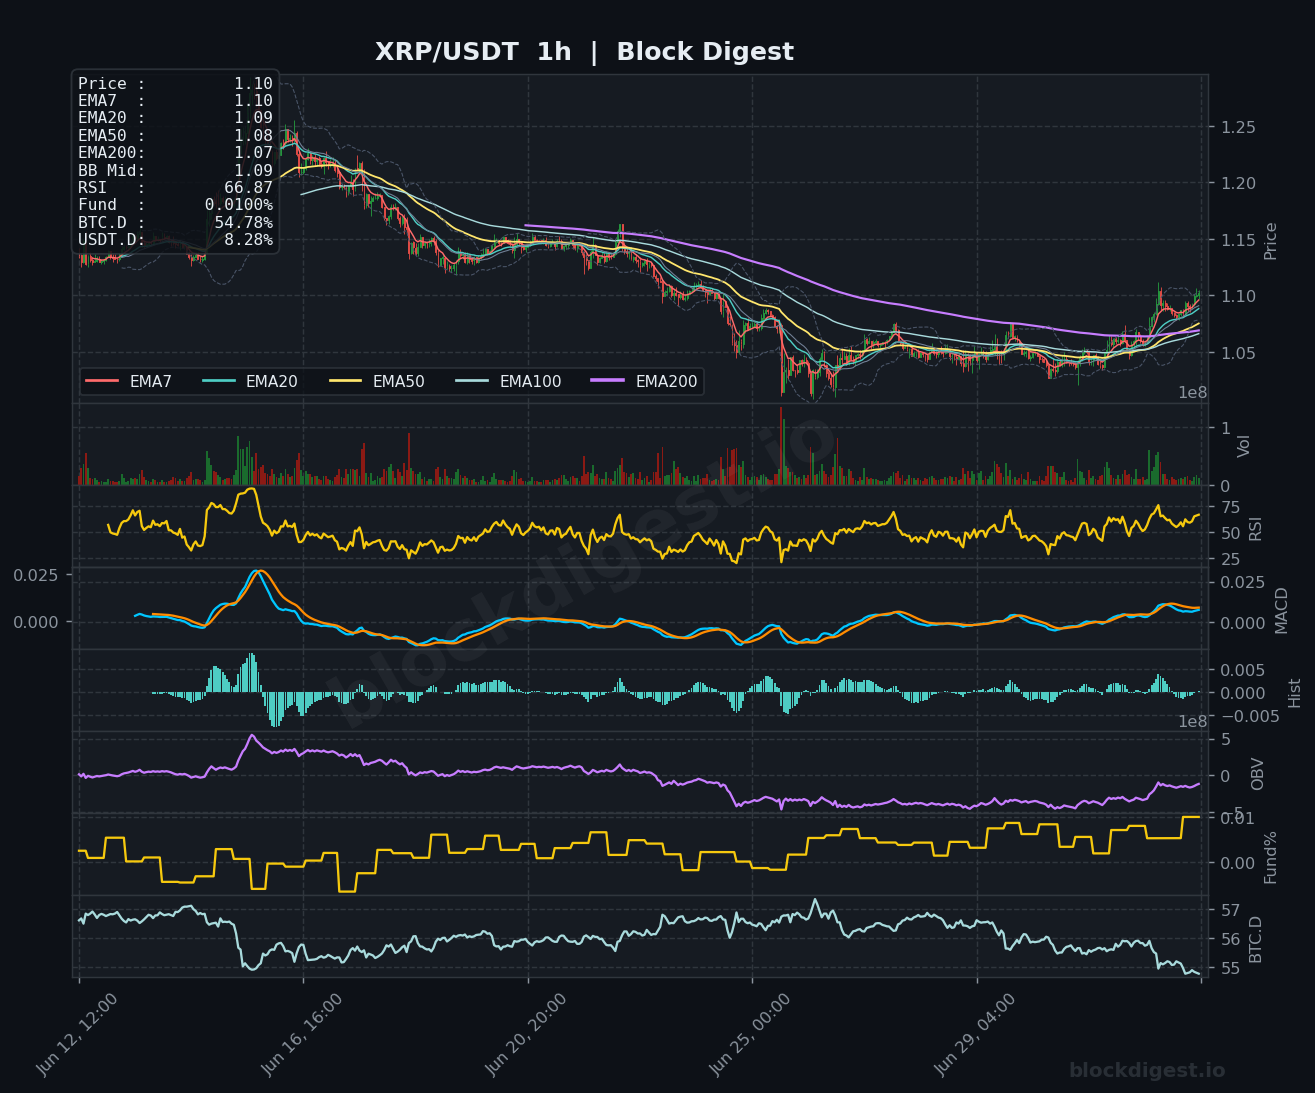Click the Fund% axis label
Screen dimensions: 1315x1093
(x=1271, y=857)
